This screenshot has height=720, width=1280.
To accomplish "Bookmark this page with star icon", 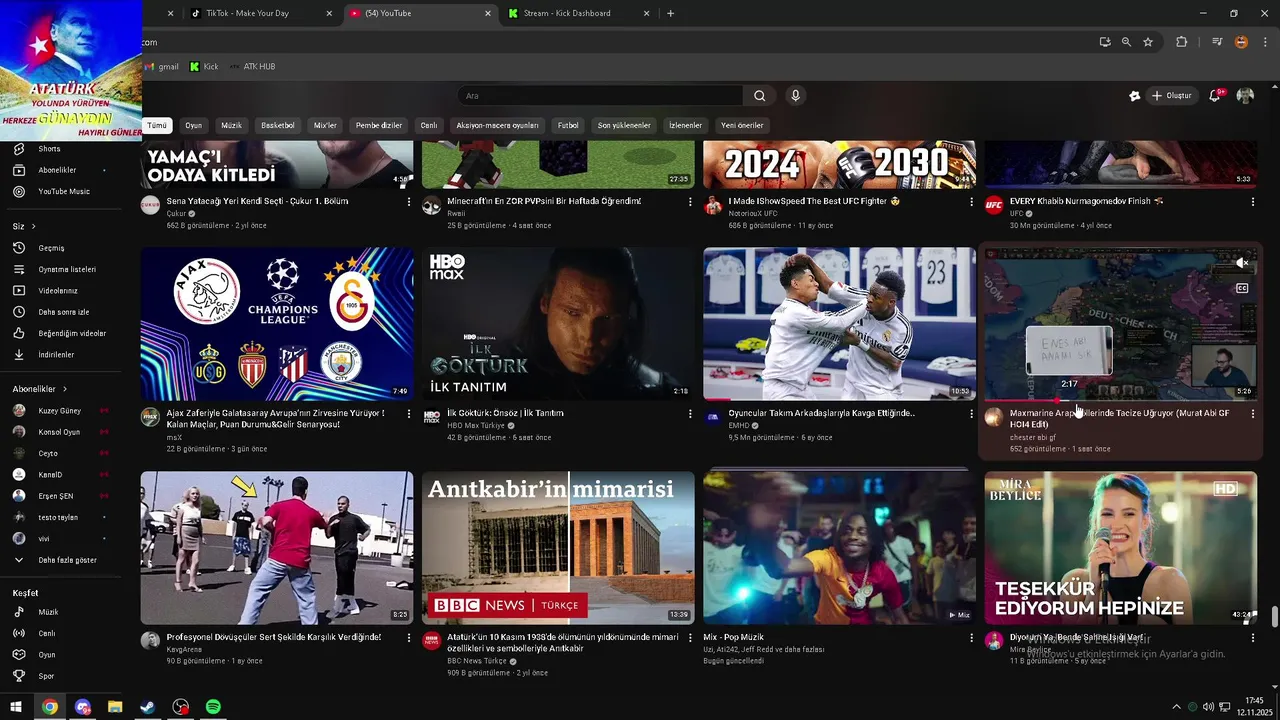I will pos(1148,42).
